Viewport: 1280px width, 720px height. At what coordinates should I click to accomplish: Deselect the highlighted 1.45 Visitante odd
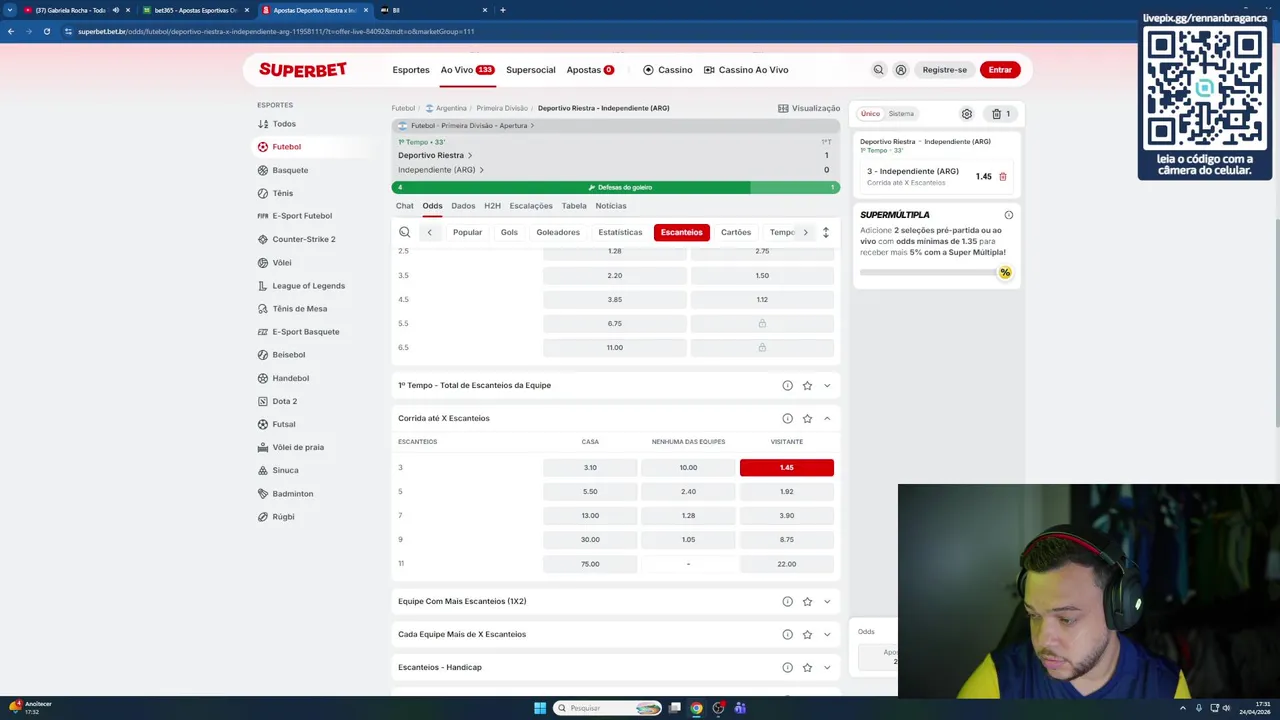787,468
